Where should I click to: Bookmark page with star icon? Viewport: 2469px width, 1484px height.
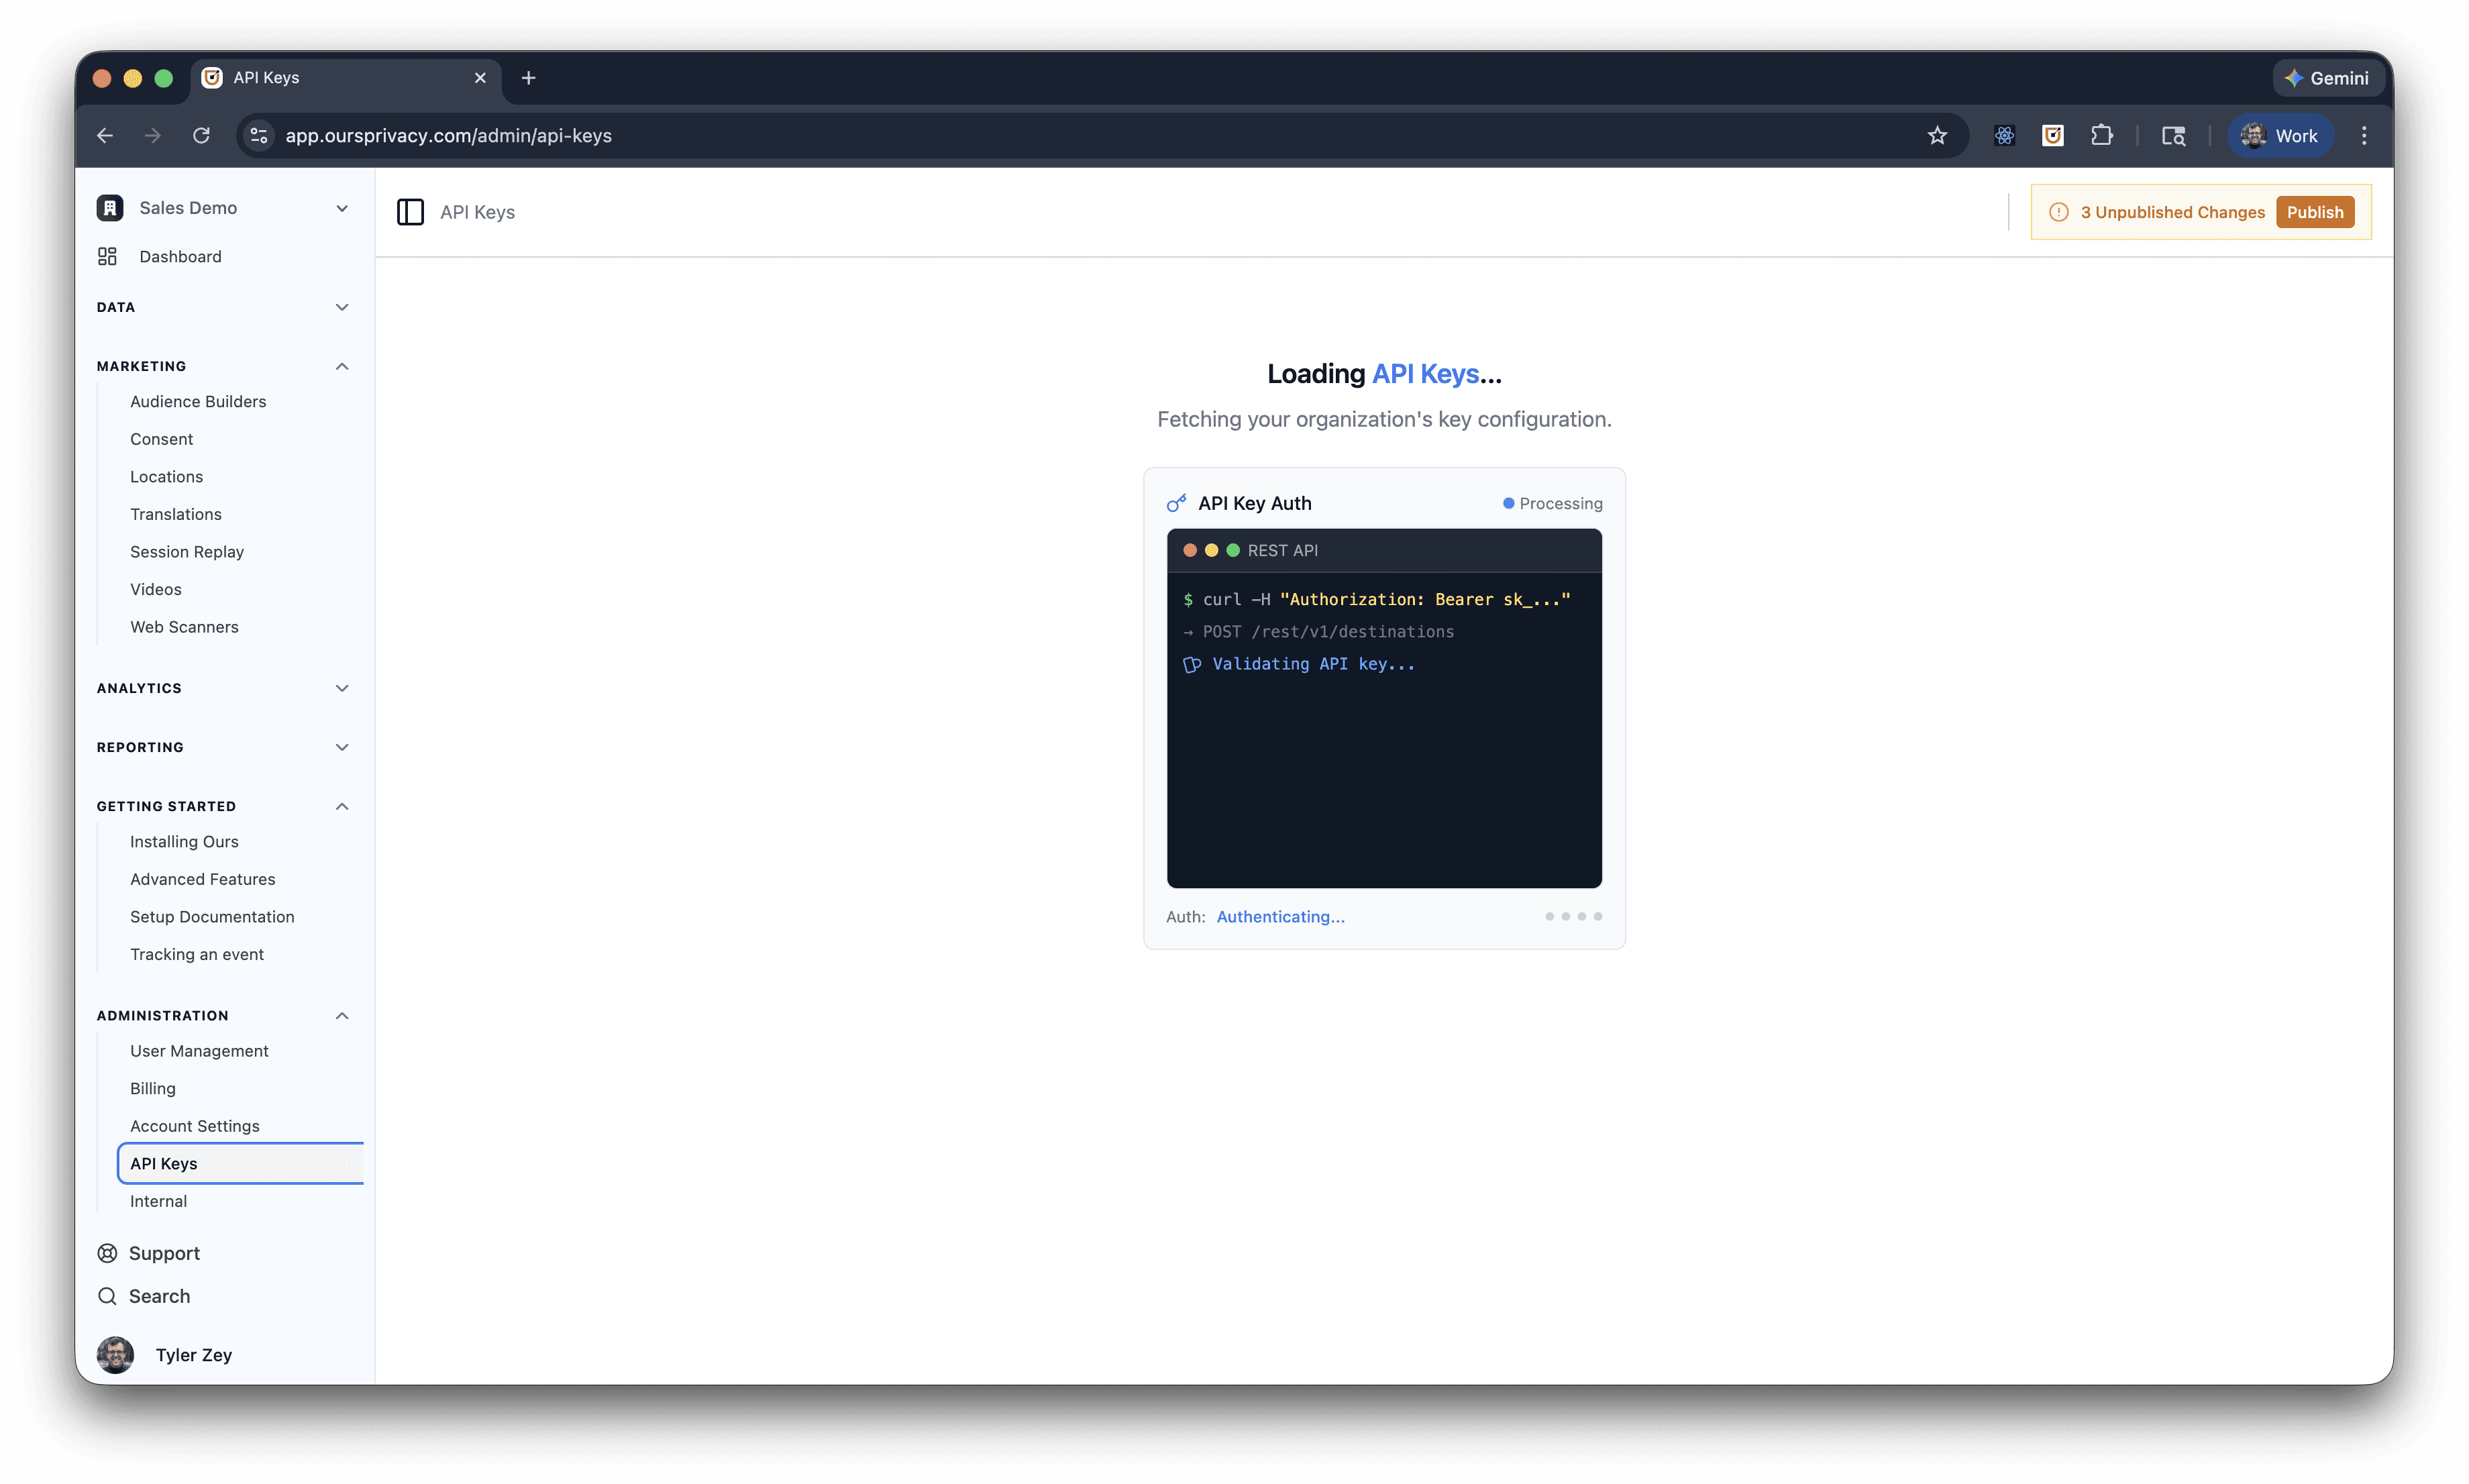click(1937, 136)
